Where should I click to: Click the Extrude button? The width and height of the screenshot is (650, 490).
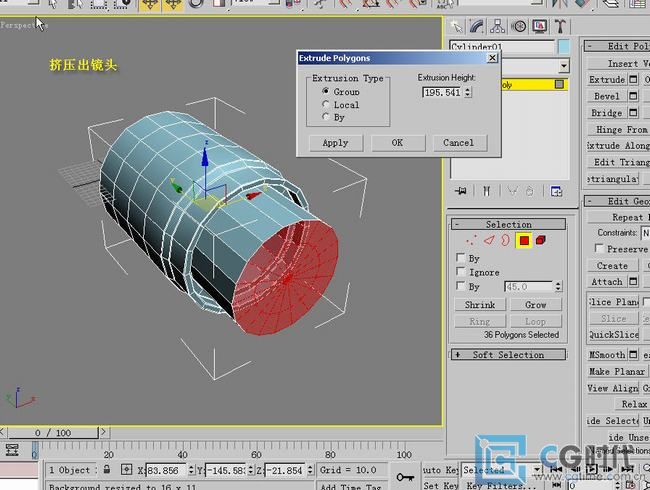click(x=607, y=79)
